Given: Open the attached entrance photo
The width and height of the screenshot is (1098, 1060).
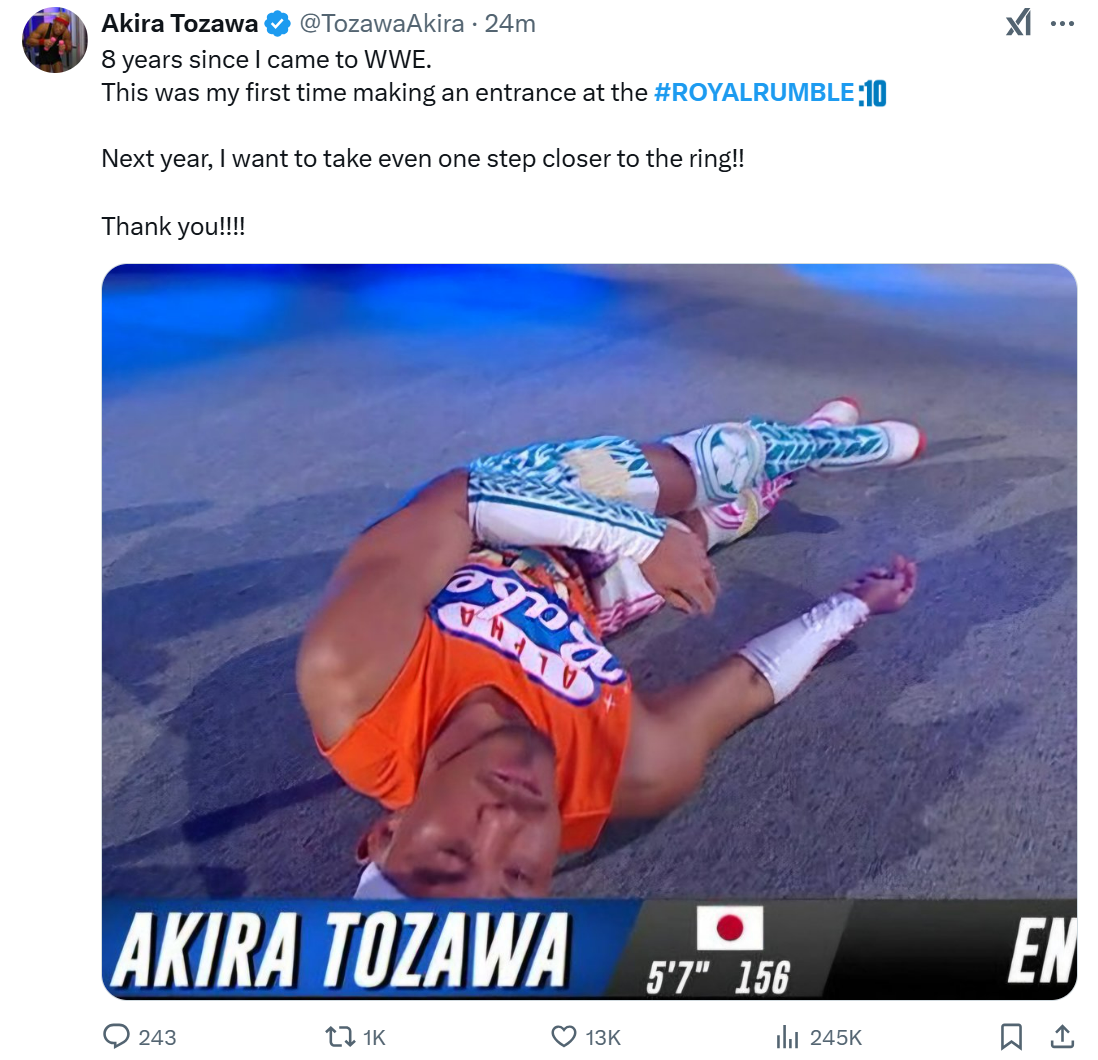Looking at the screenshot, I should [x=589, y=631].
